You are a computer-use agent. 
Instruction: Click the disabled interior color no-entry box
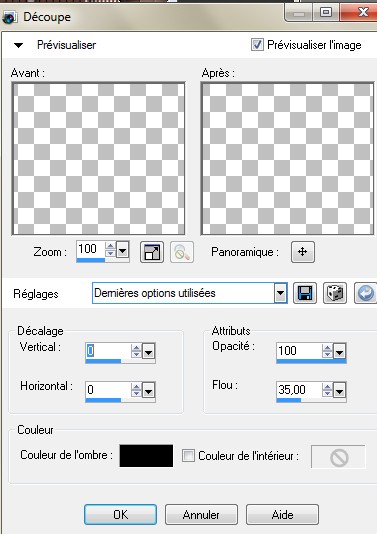[x=338, y=457]
